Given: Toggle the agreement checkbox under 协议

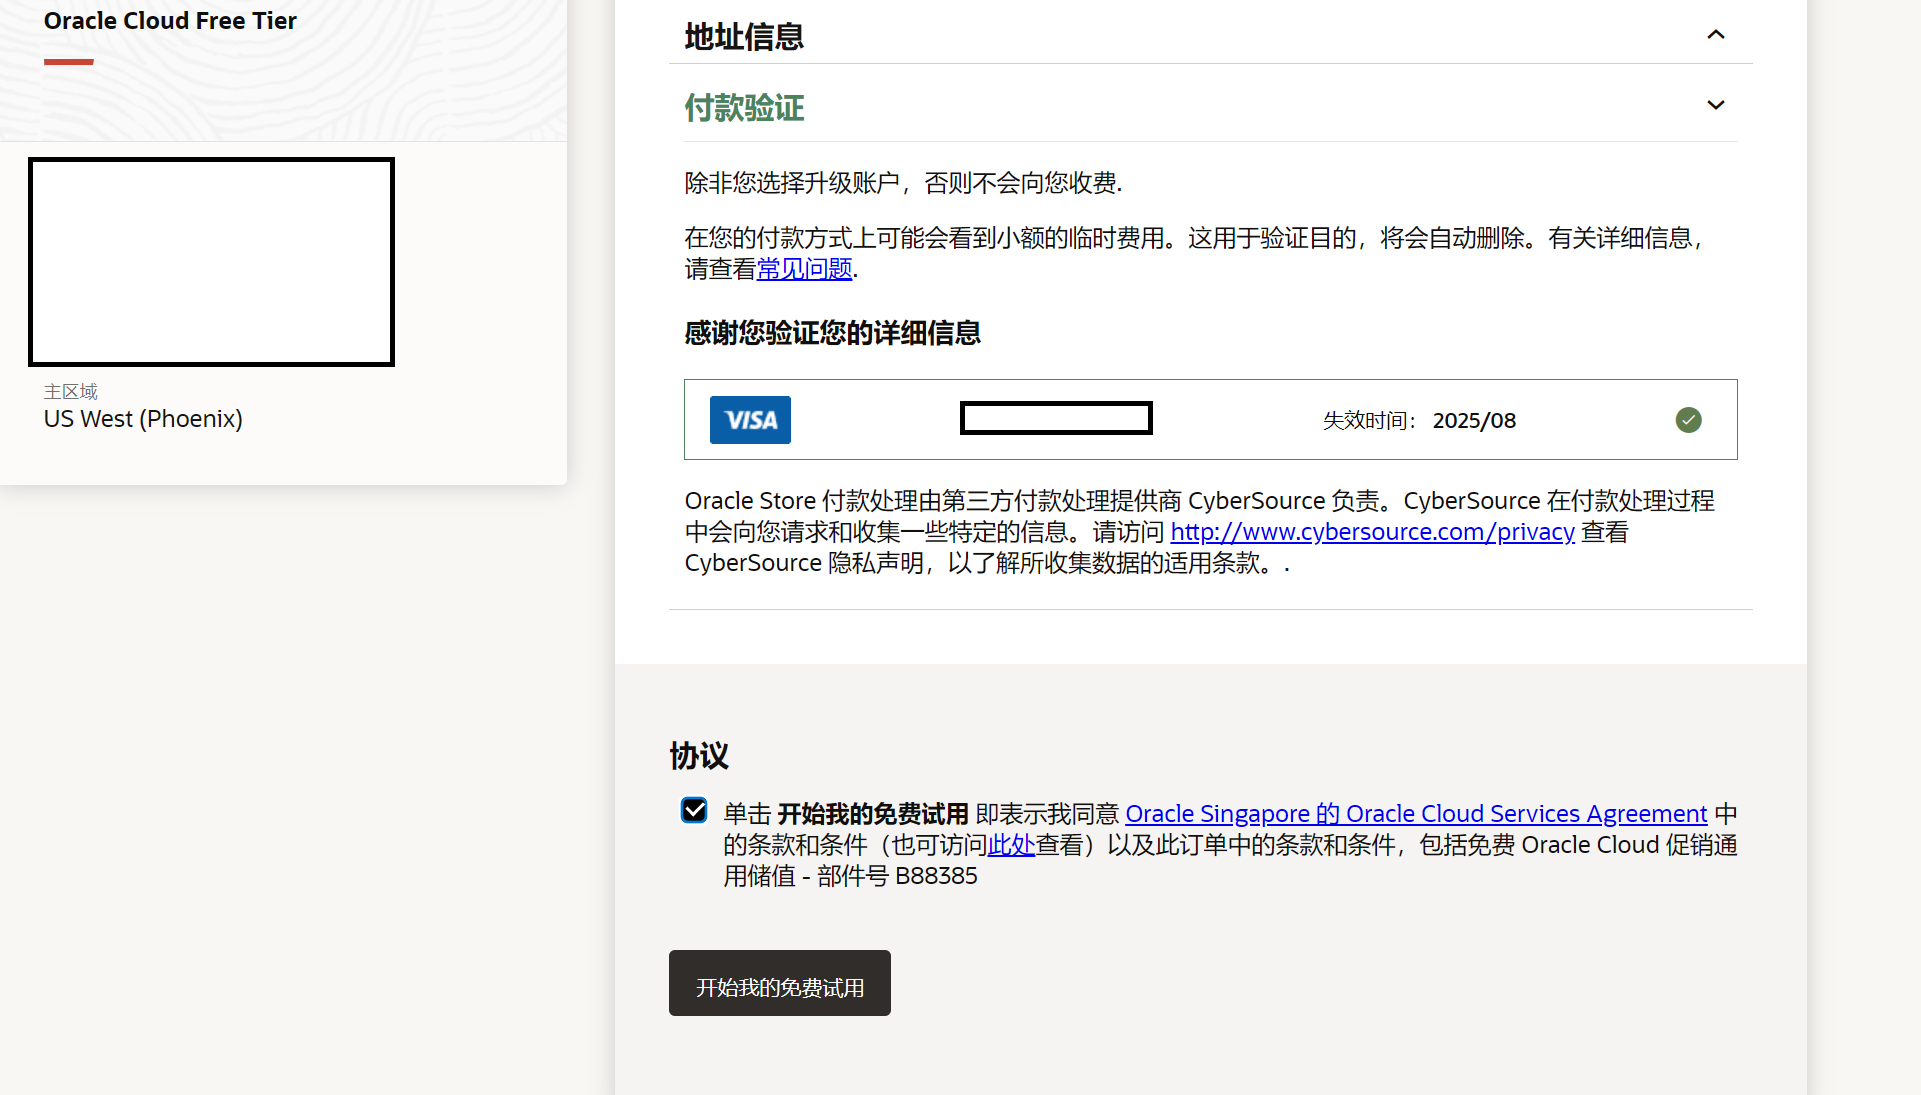Looking at the screenshot, I should point(694,810).
